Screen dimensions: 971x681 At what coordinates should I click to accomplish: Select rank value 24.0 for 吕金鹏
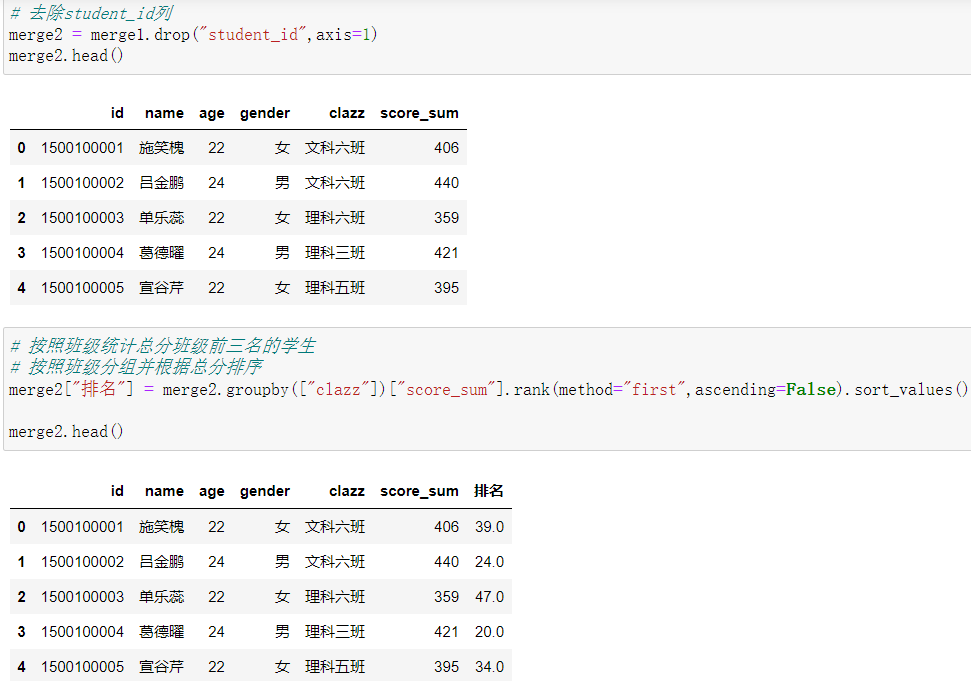(x=489, y=562)
